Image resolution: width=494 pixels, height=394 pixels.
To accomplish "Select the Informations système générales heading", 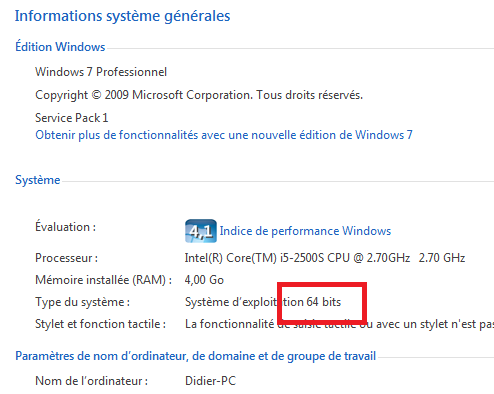I will tap(122, 16).
